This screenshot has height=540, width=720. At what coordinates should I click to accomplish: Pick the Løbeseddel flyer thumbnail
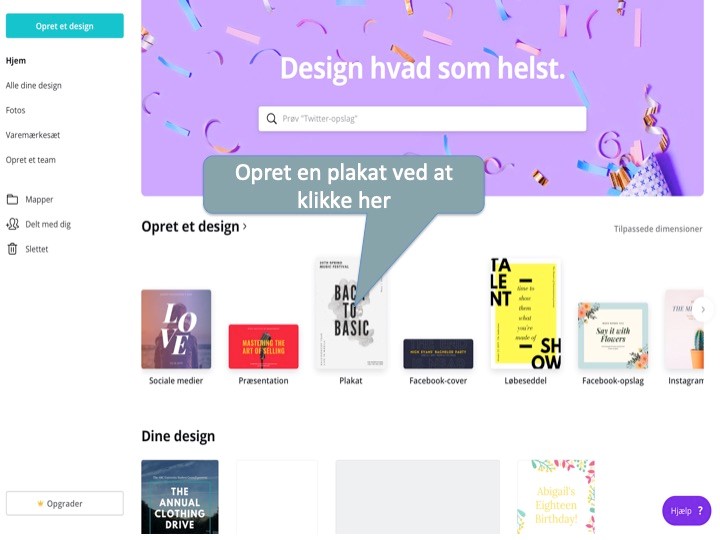(x=526, y=314)
